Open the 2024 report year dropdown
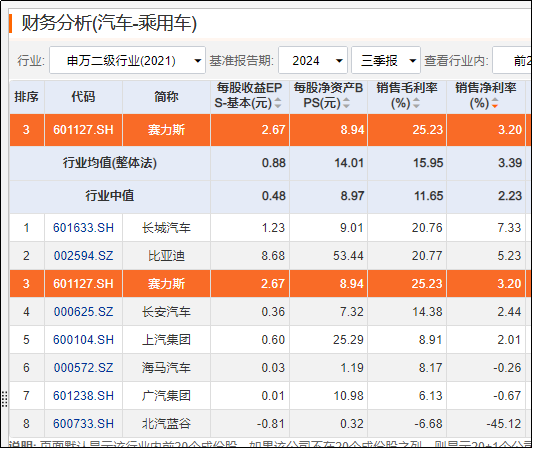533x449 pixels. point(313,61)
